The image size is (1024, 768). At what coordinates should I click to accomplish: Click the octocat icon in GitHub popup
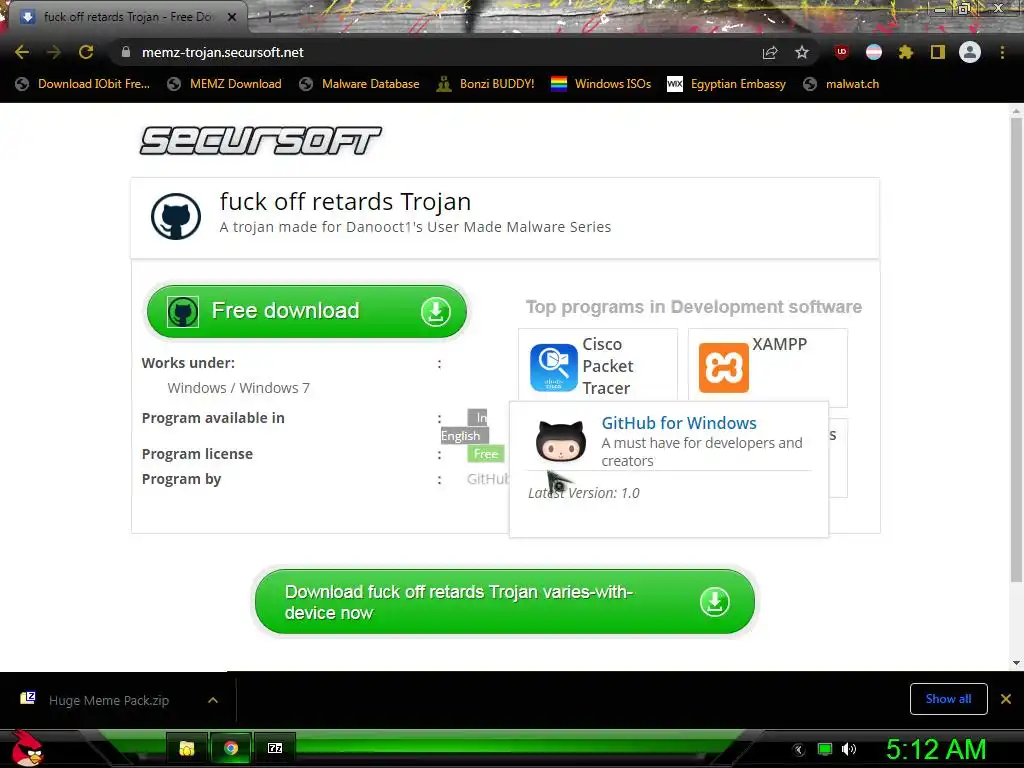coord(560,442)
